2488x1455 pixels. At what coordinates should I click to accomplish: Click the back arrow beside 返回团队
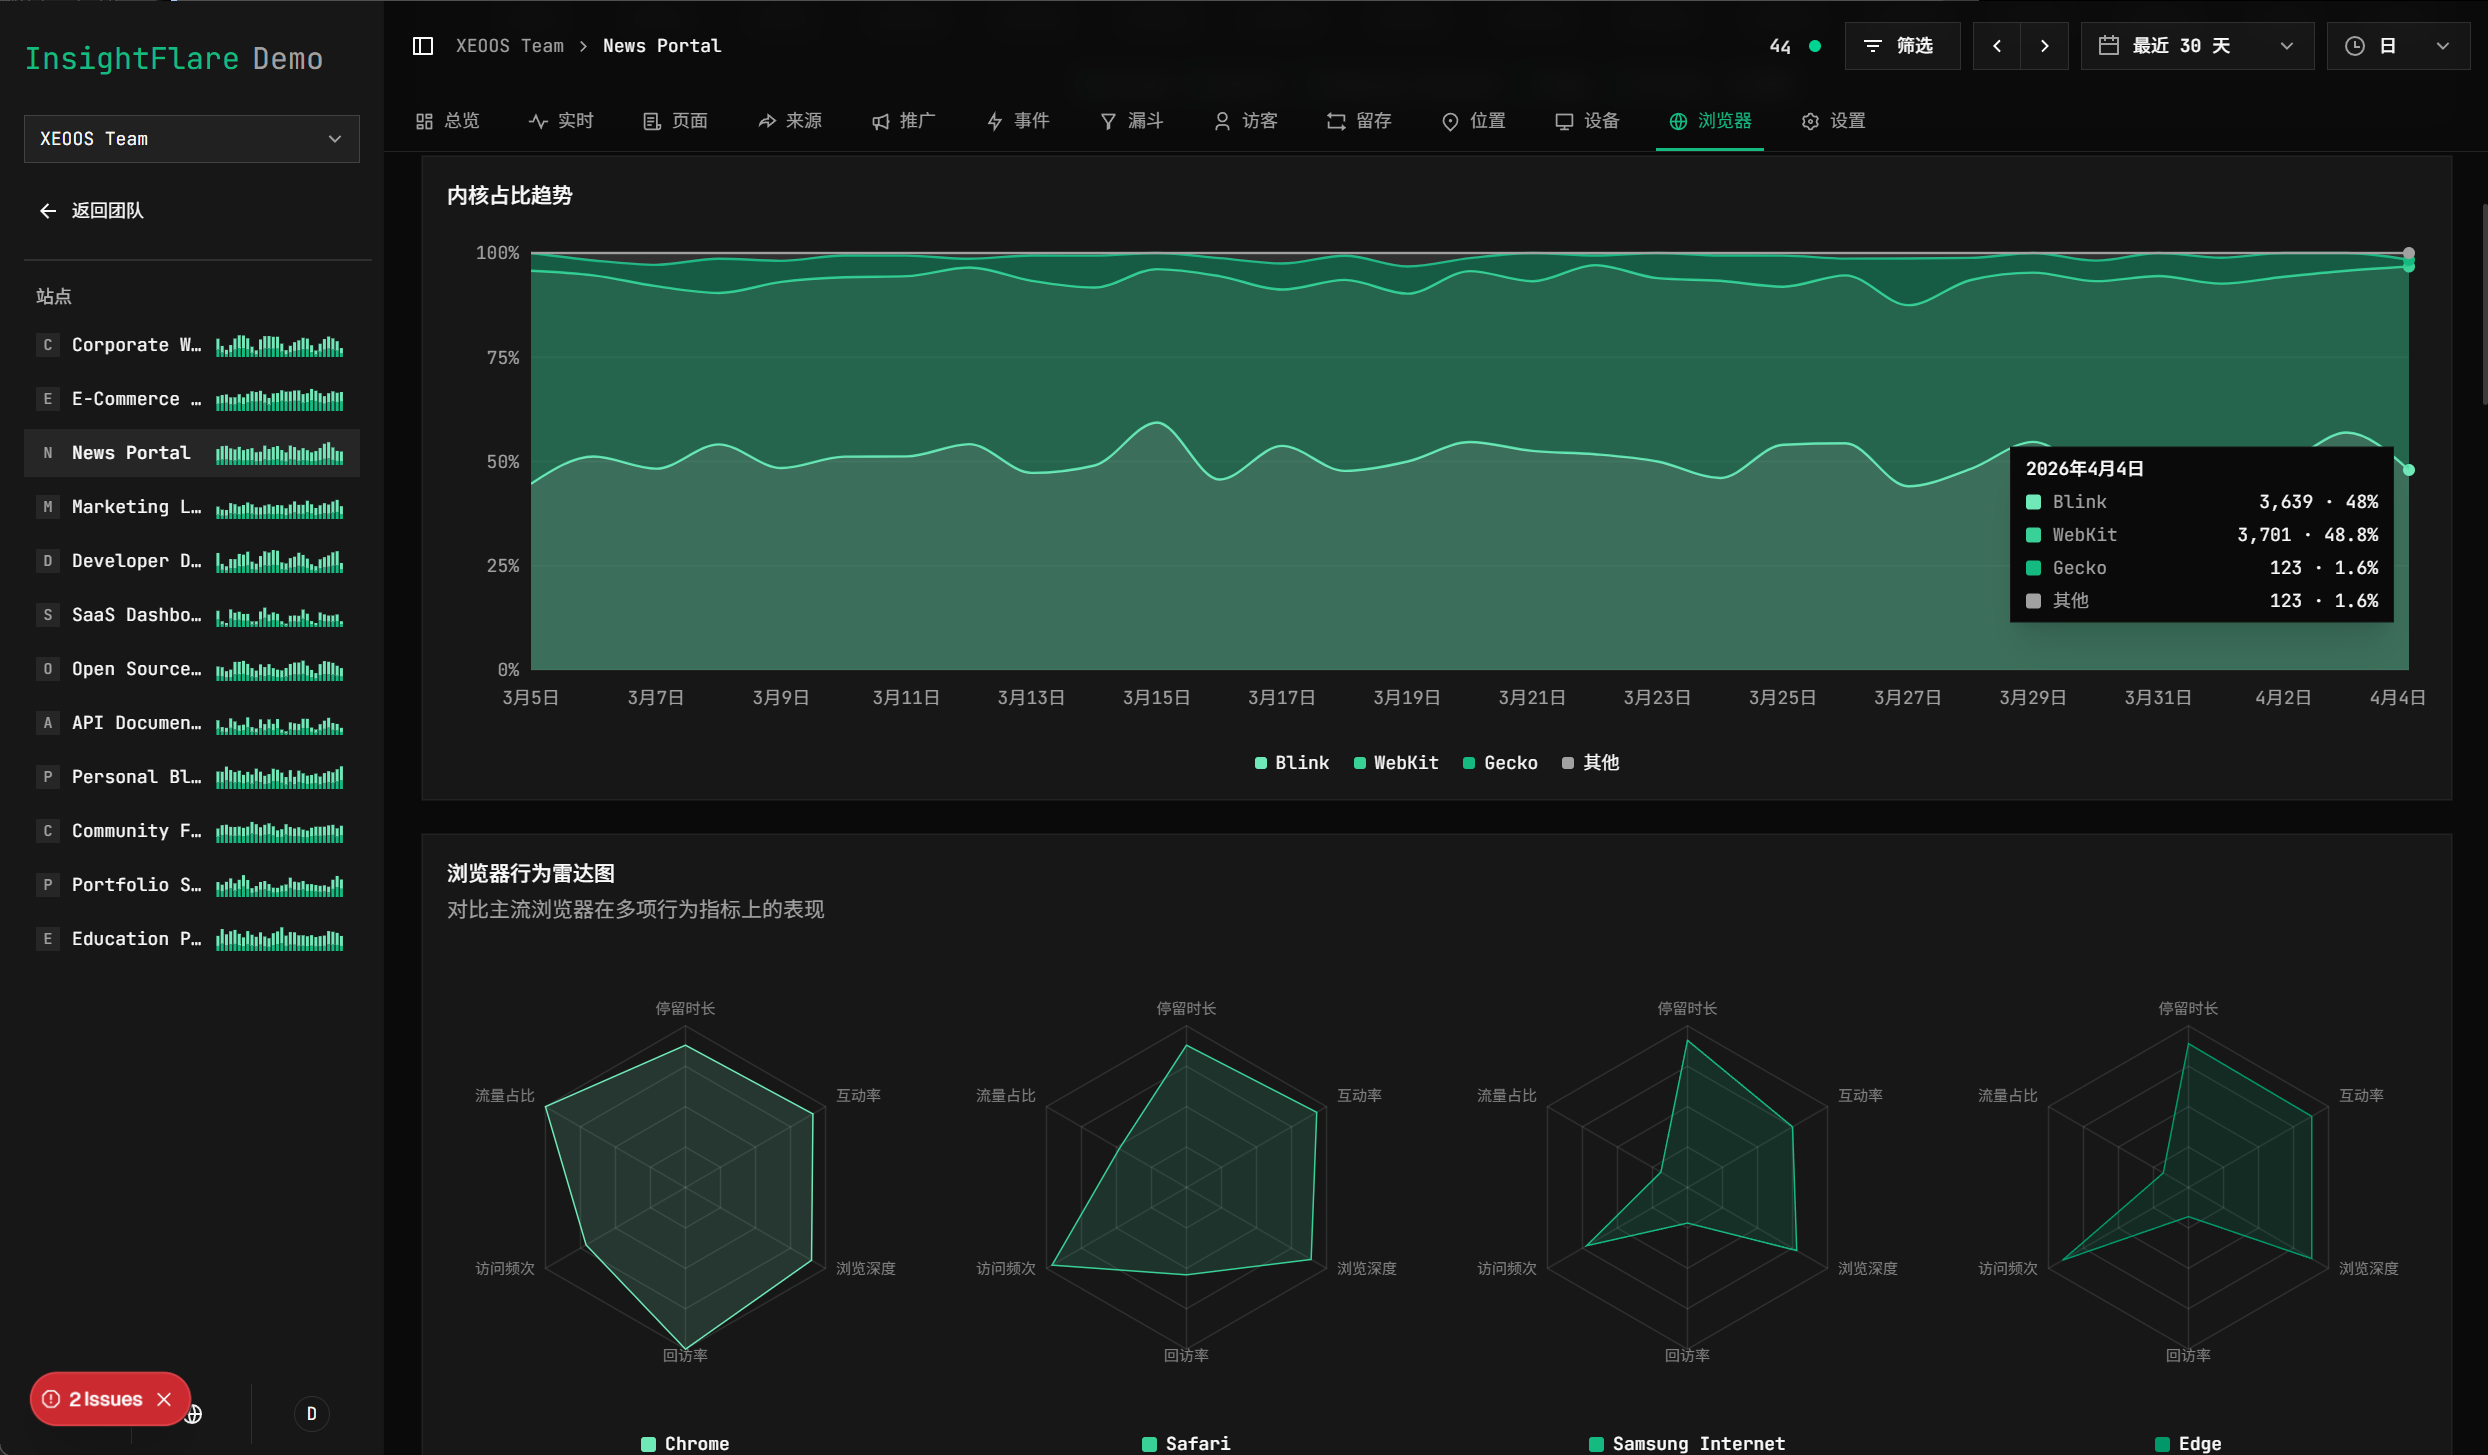click(48, 210)
